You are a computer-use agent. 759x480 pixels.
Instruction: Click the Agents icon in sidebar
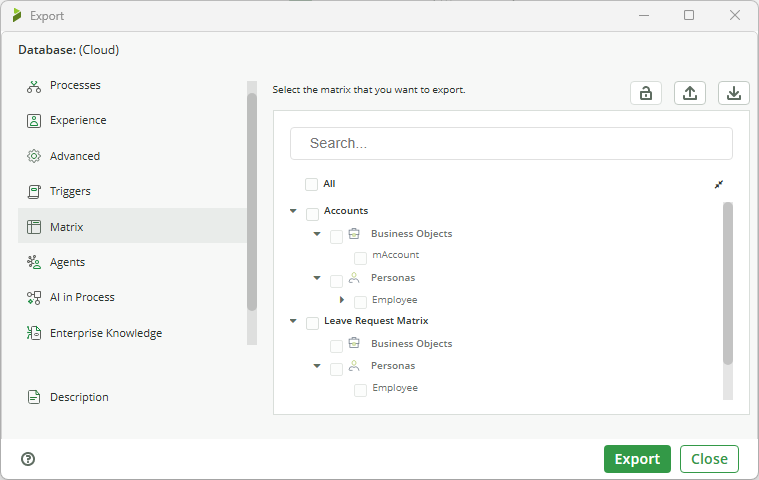coord(34,262)
